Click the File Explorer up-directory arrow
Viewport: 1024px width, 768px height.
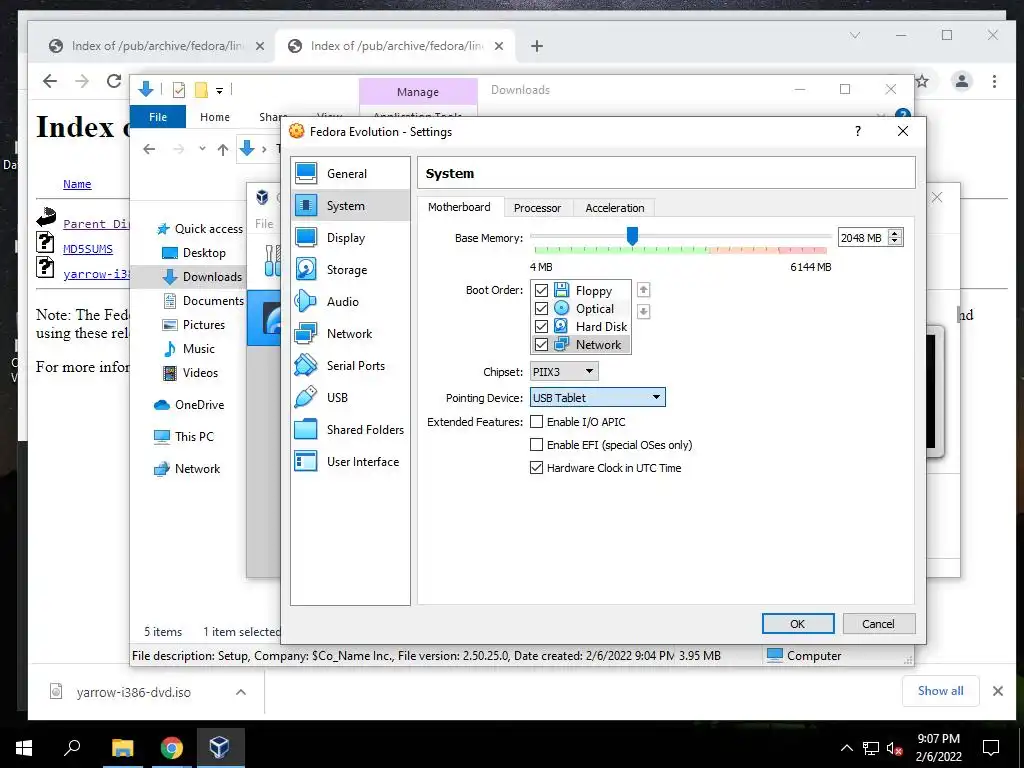(x=223, y=150)
